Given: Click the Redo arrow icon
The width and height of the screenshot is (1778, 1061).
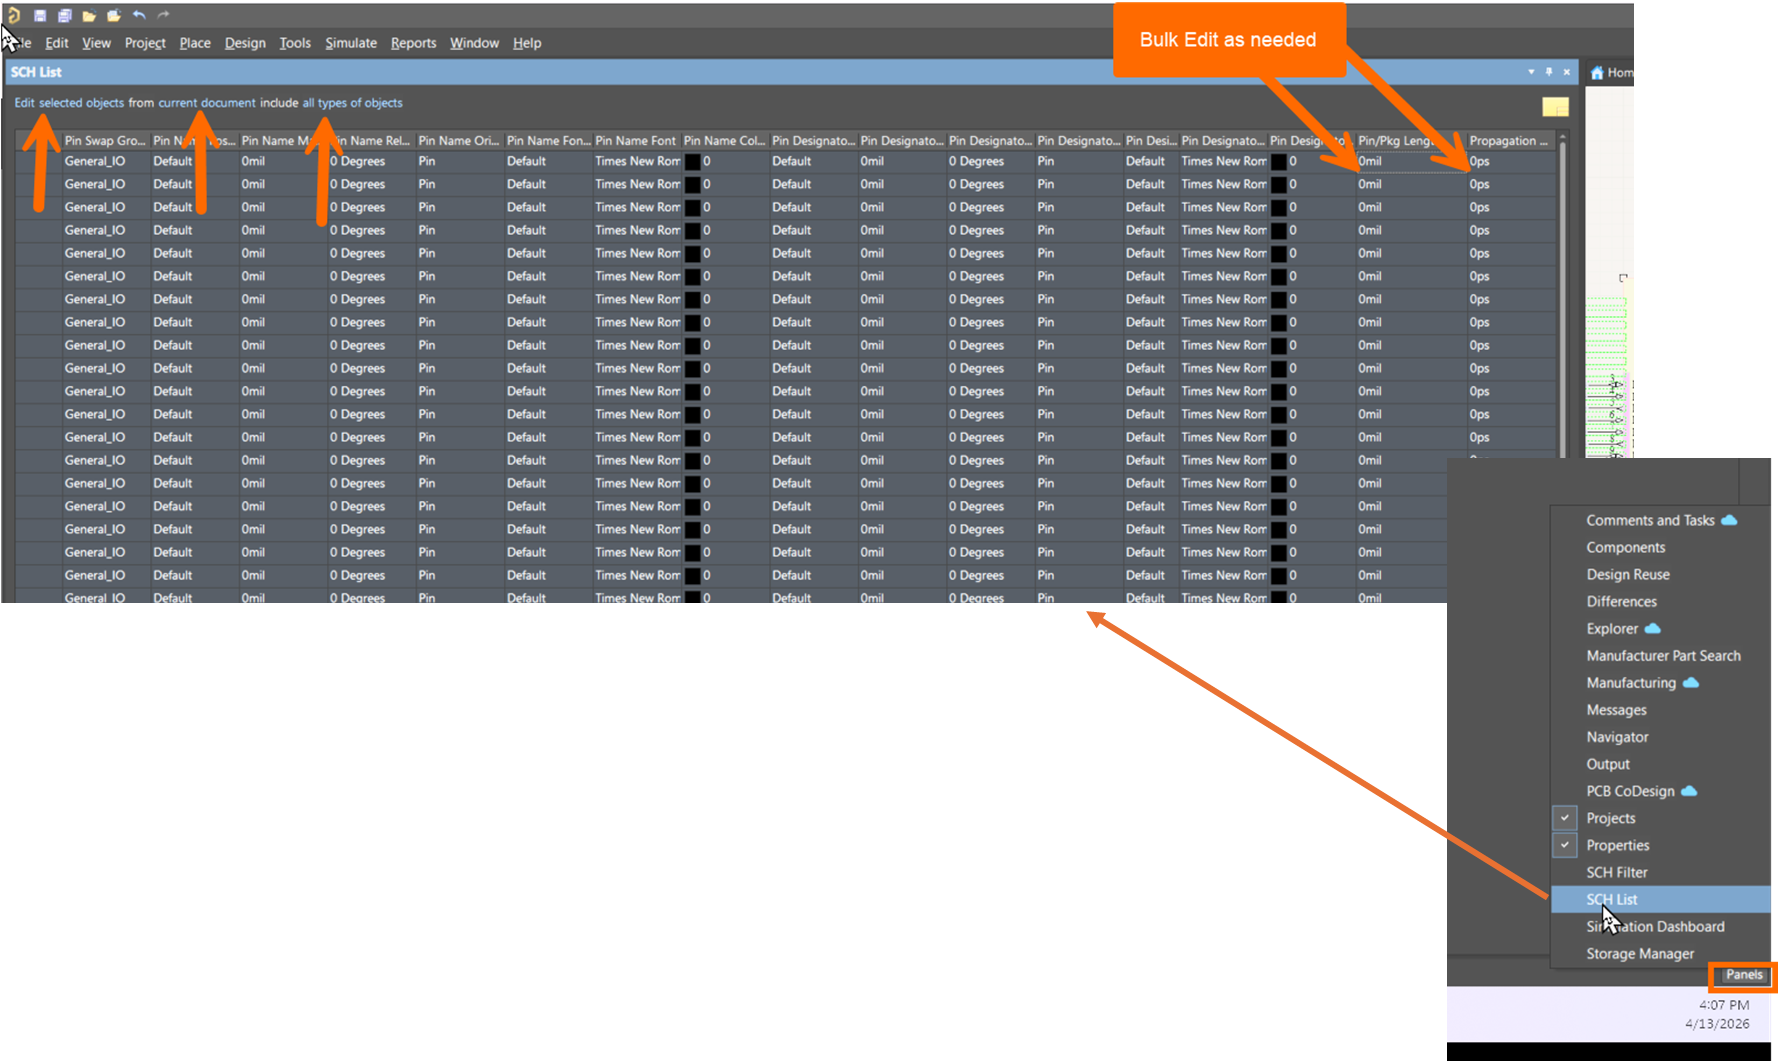Looking at the screenshot, I should coord(163,15).
